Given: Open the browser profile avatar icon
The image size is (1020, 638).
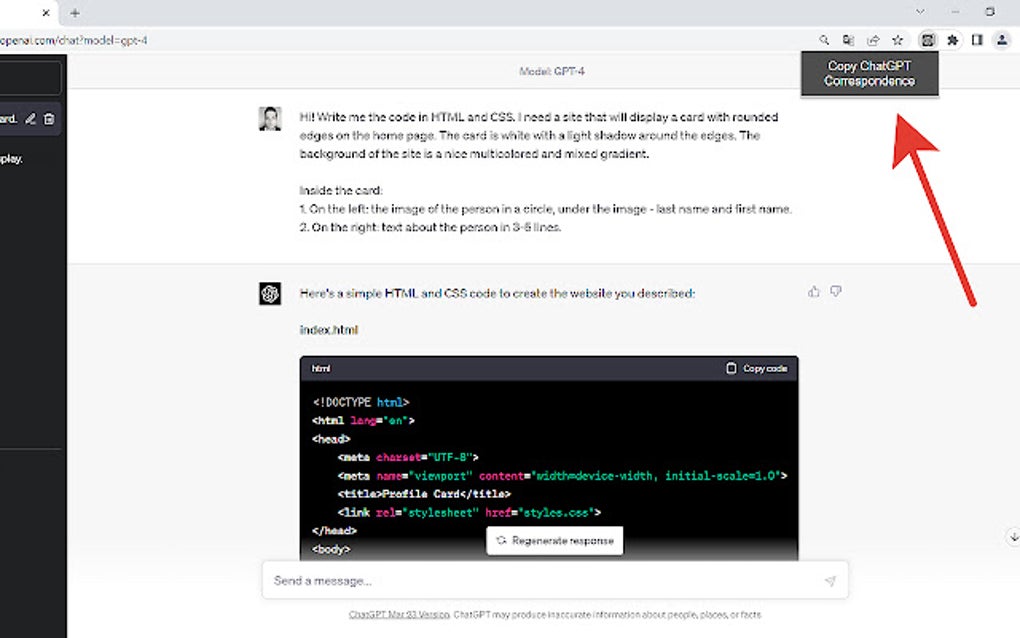Looking at the screenshot, I should 1002,40.
